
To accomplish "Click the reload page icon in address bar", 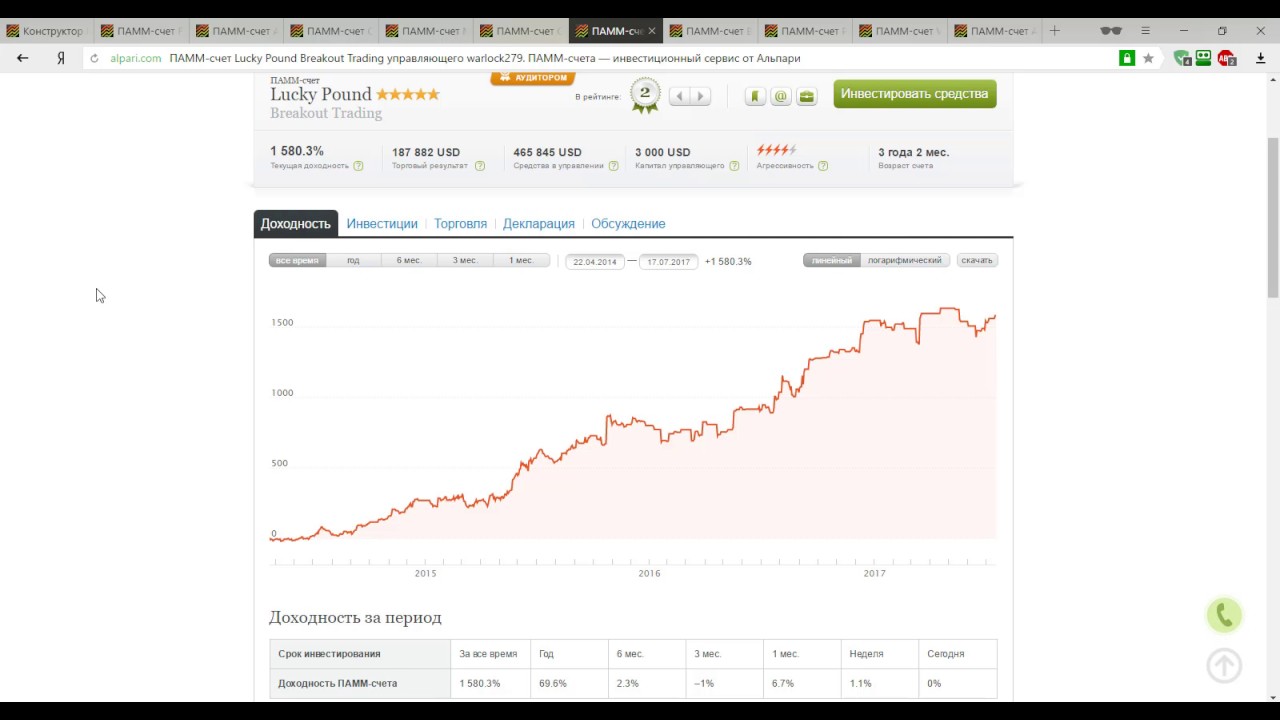I will [95, 58].
